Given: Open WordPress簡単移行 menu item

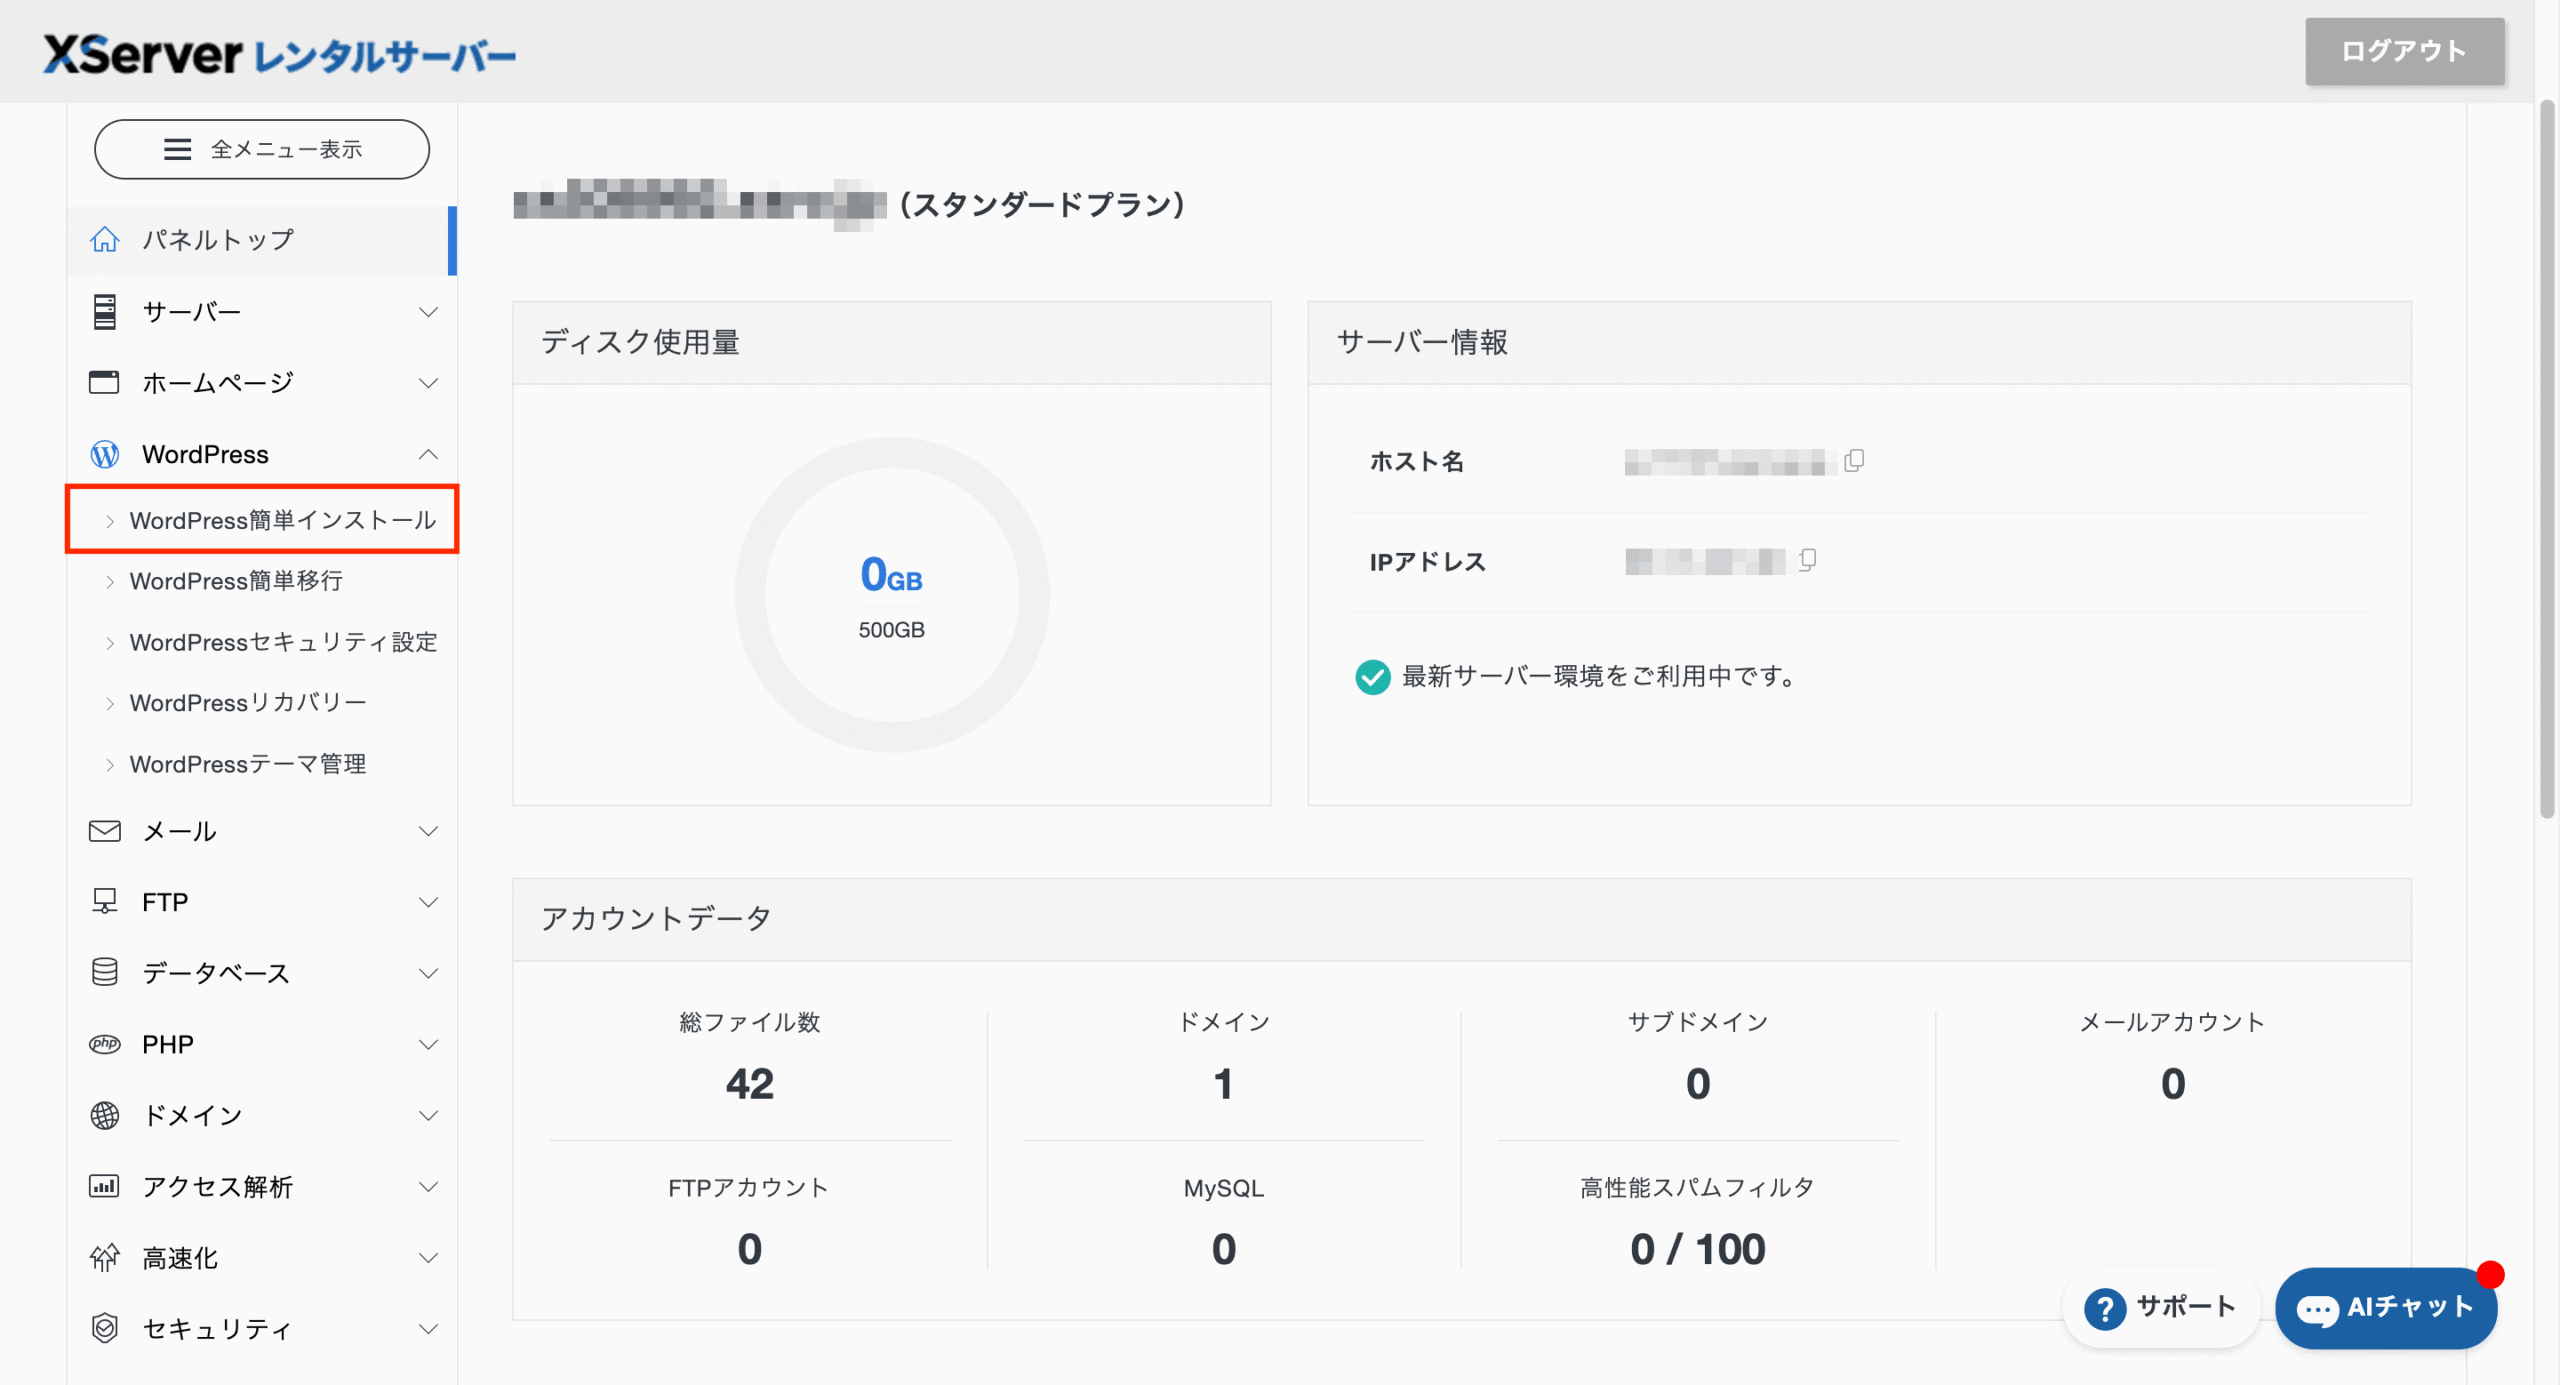Looking at the screenshot, I should (262, 581).
